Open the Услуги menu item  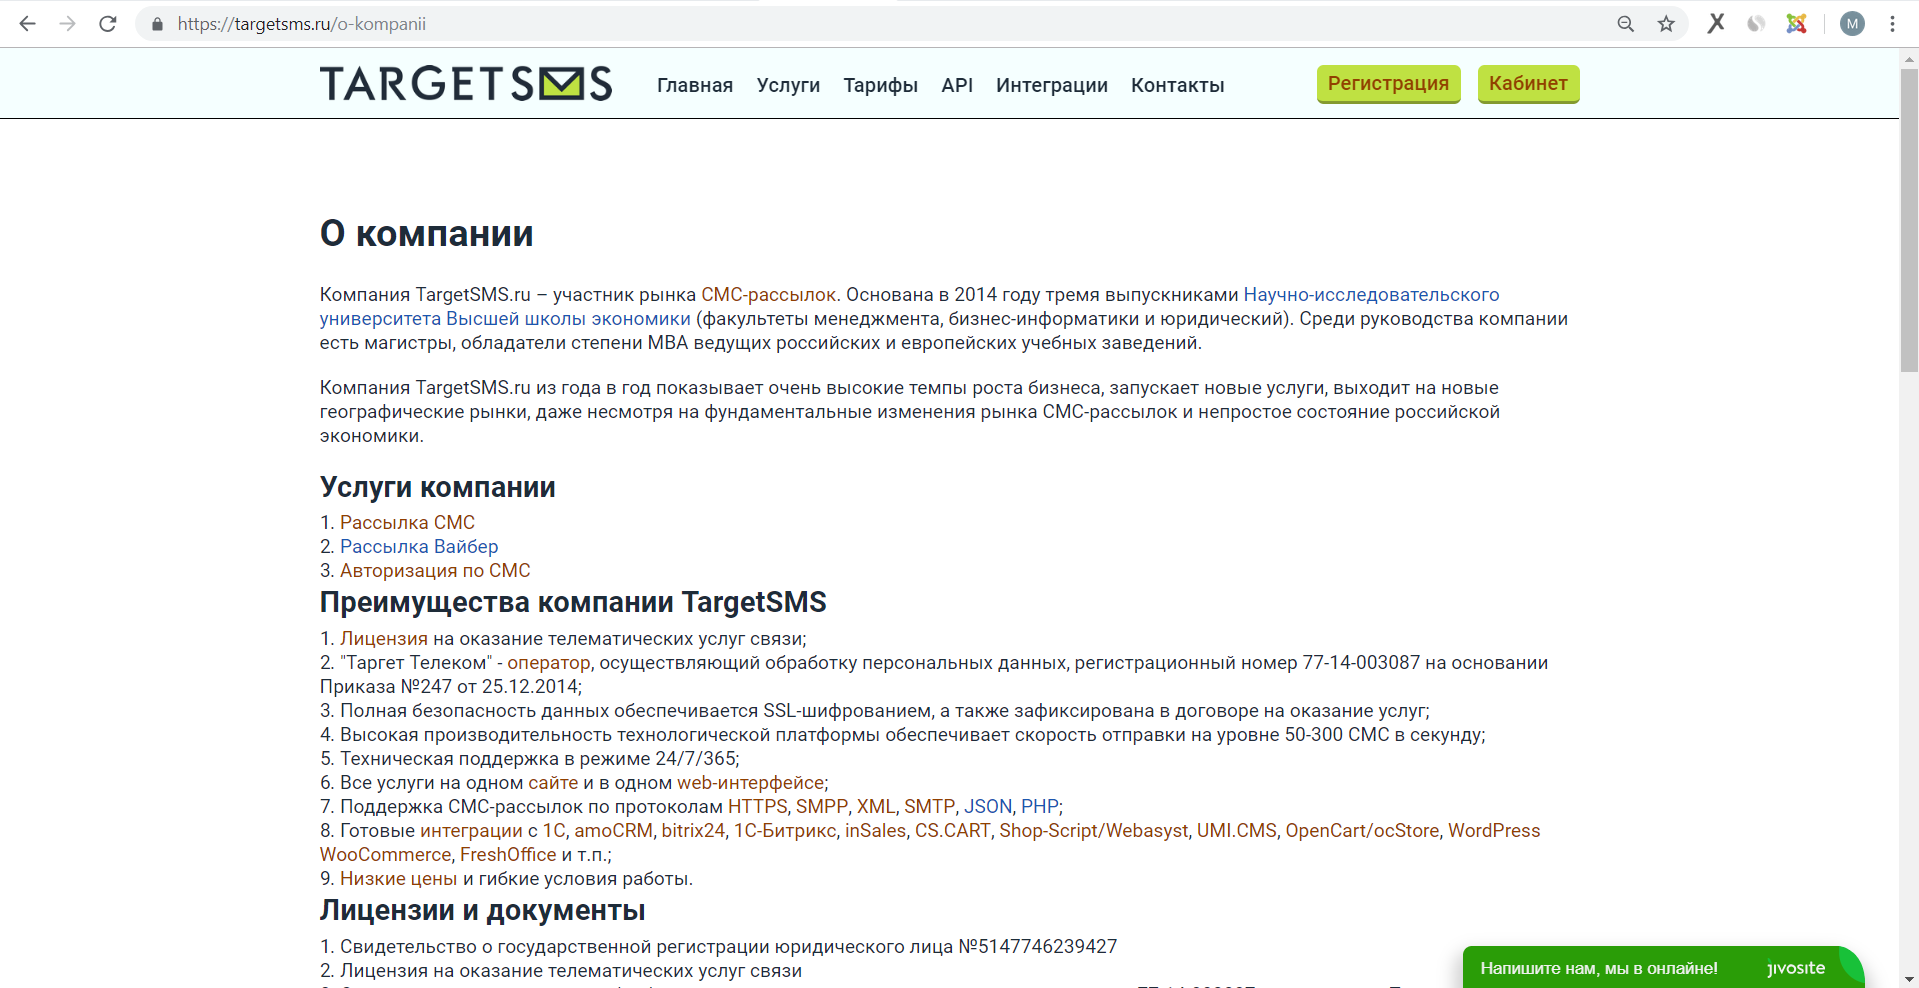pyautogui.click(x=788, y=85)
